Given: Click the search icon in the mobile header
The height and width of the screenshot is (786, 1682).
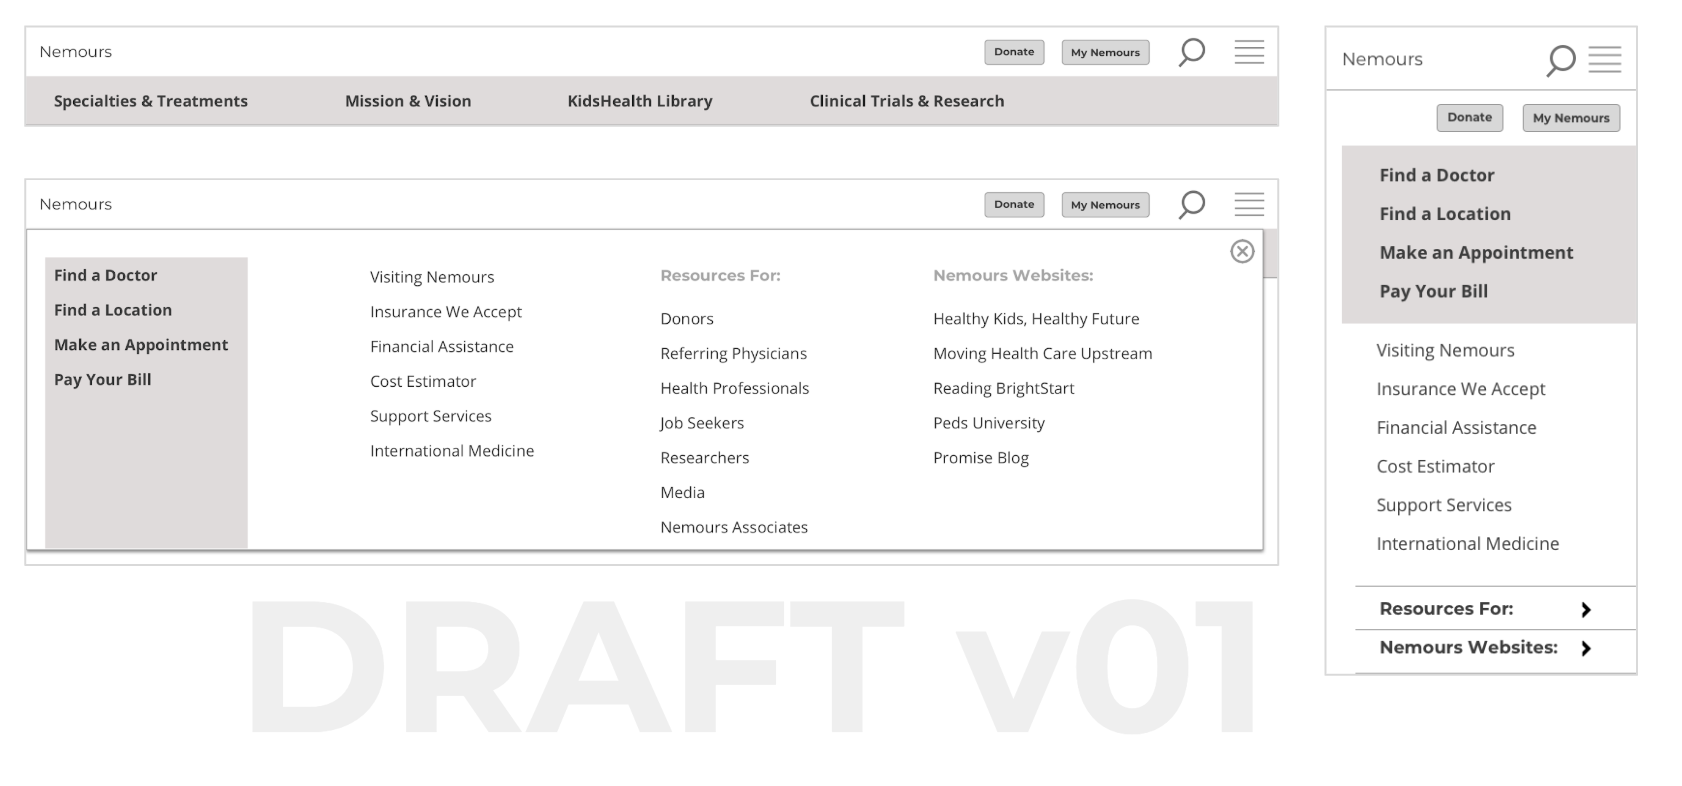Looking at the screenshot, I should [x=1560, y=60].
